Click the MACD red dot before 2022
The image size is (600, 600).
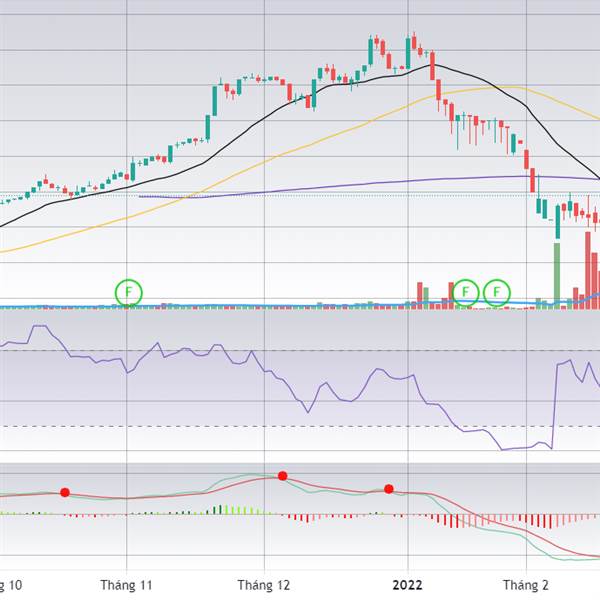tap(389, 489)
